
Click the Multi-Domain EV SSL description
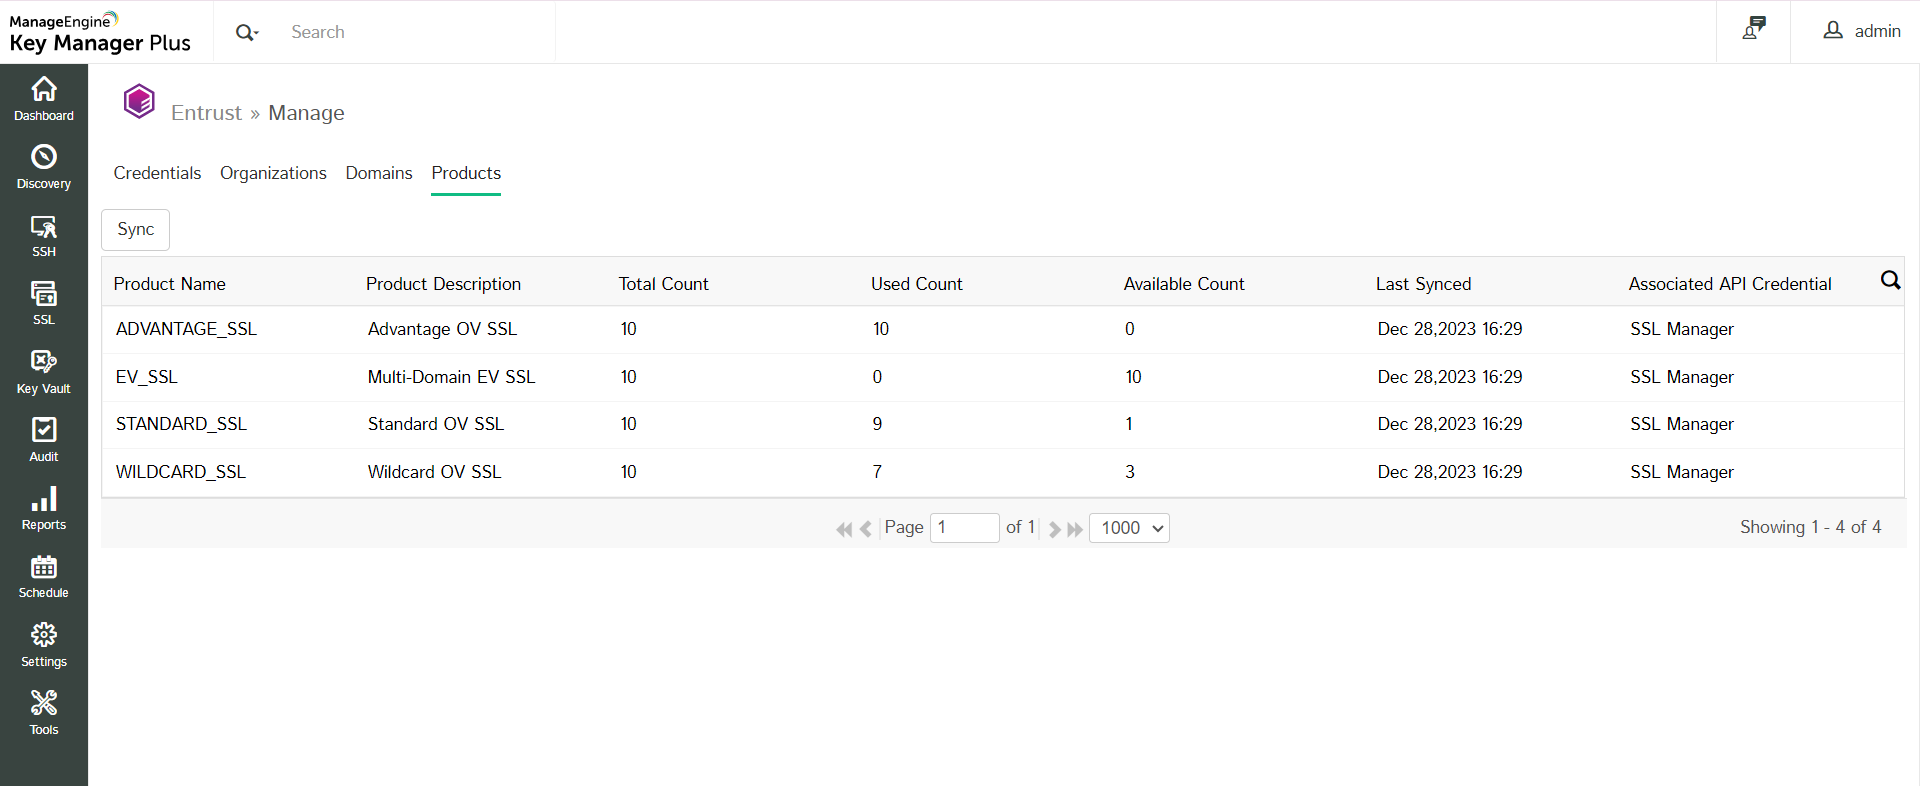(451, 377)
